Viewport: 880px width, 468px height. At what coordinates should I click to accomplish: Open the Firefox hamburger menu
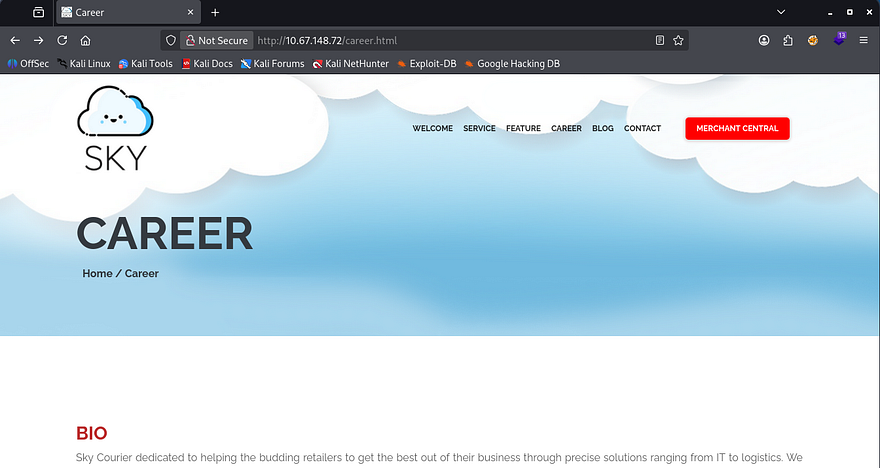863,41
